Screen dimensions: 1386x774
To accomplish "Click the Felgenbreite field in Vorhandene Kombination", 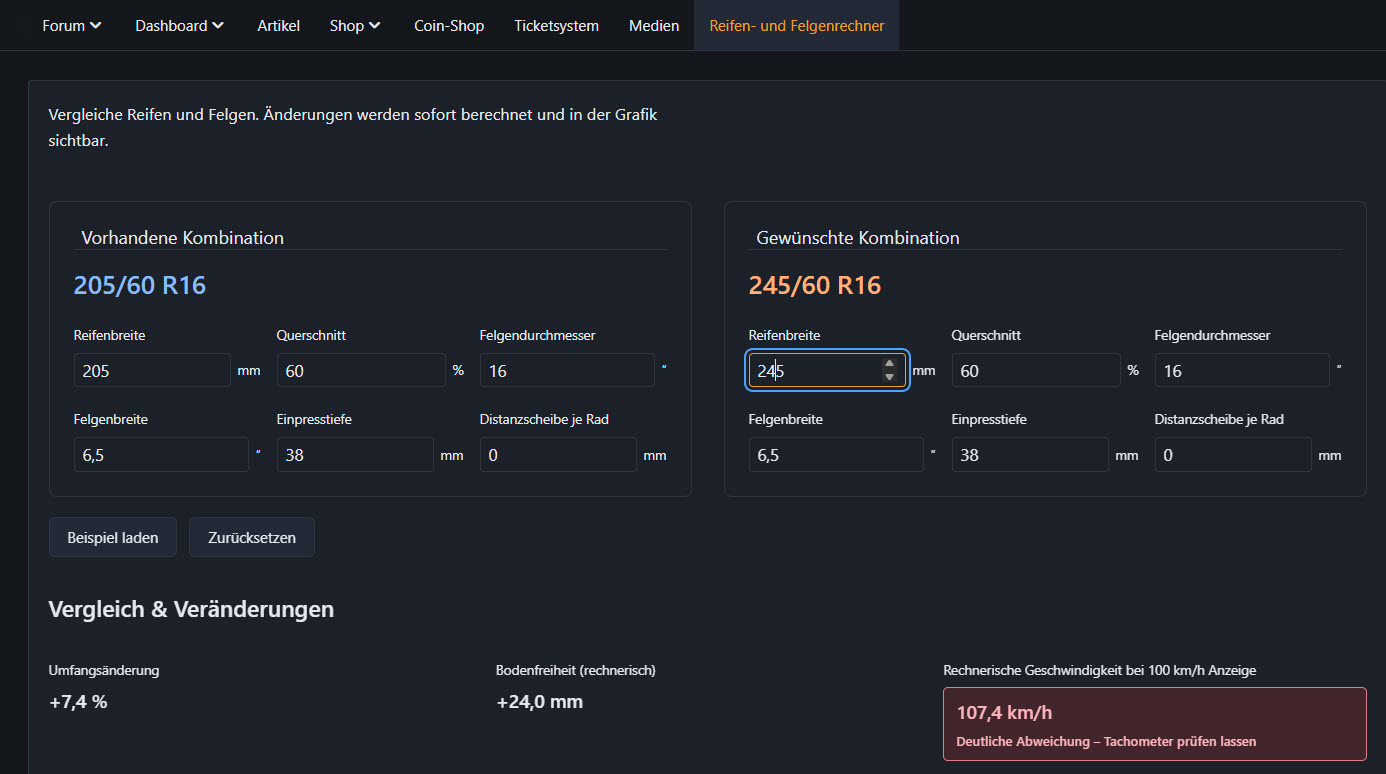I will click(x=161, y=454).
